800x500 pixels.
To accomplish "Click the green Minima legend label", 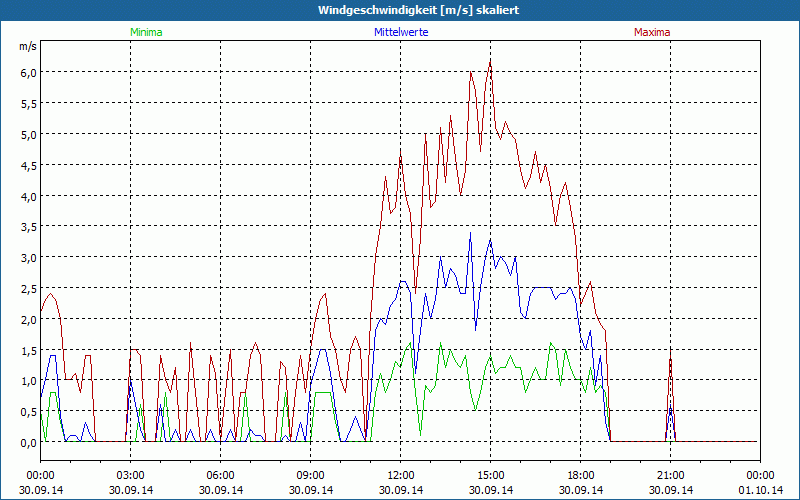I will pos(146,32).
